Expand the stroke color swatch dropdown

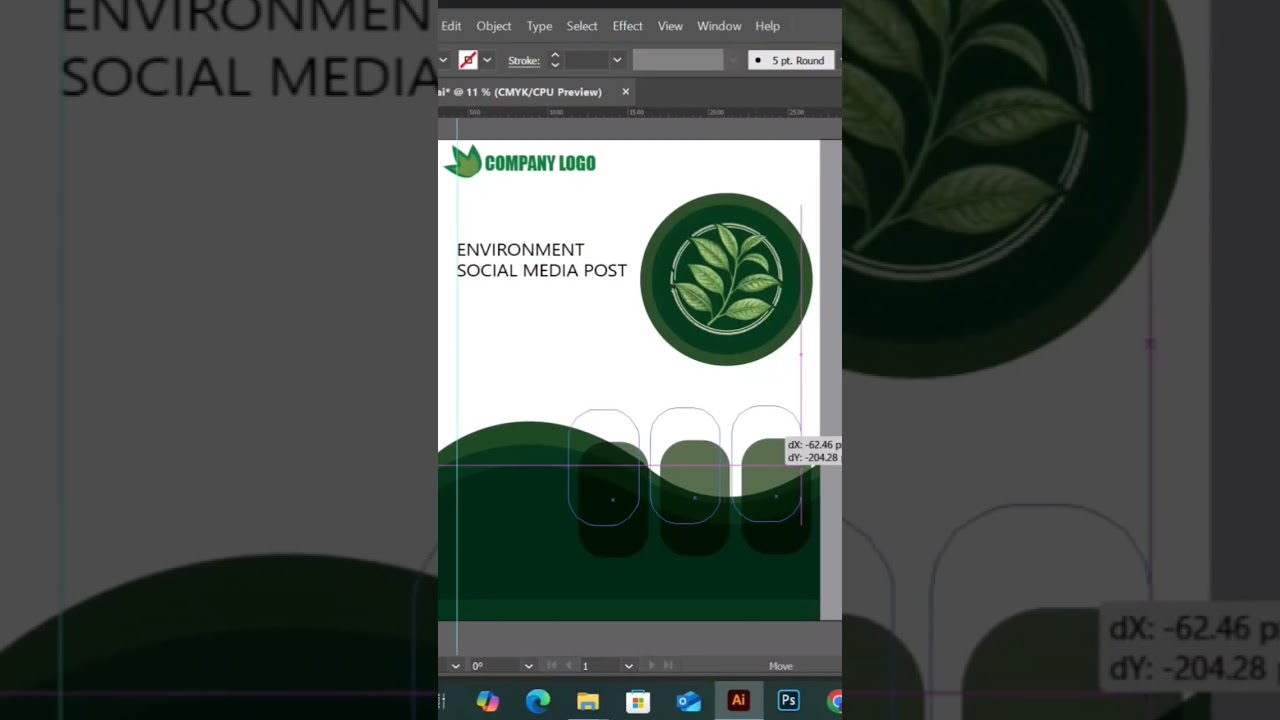(487, 60)
